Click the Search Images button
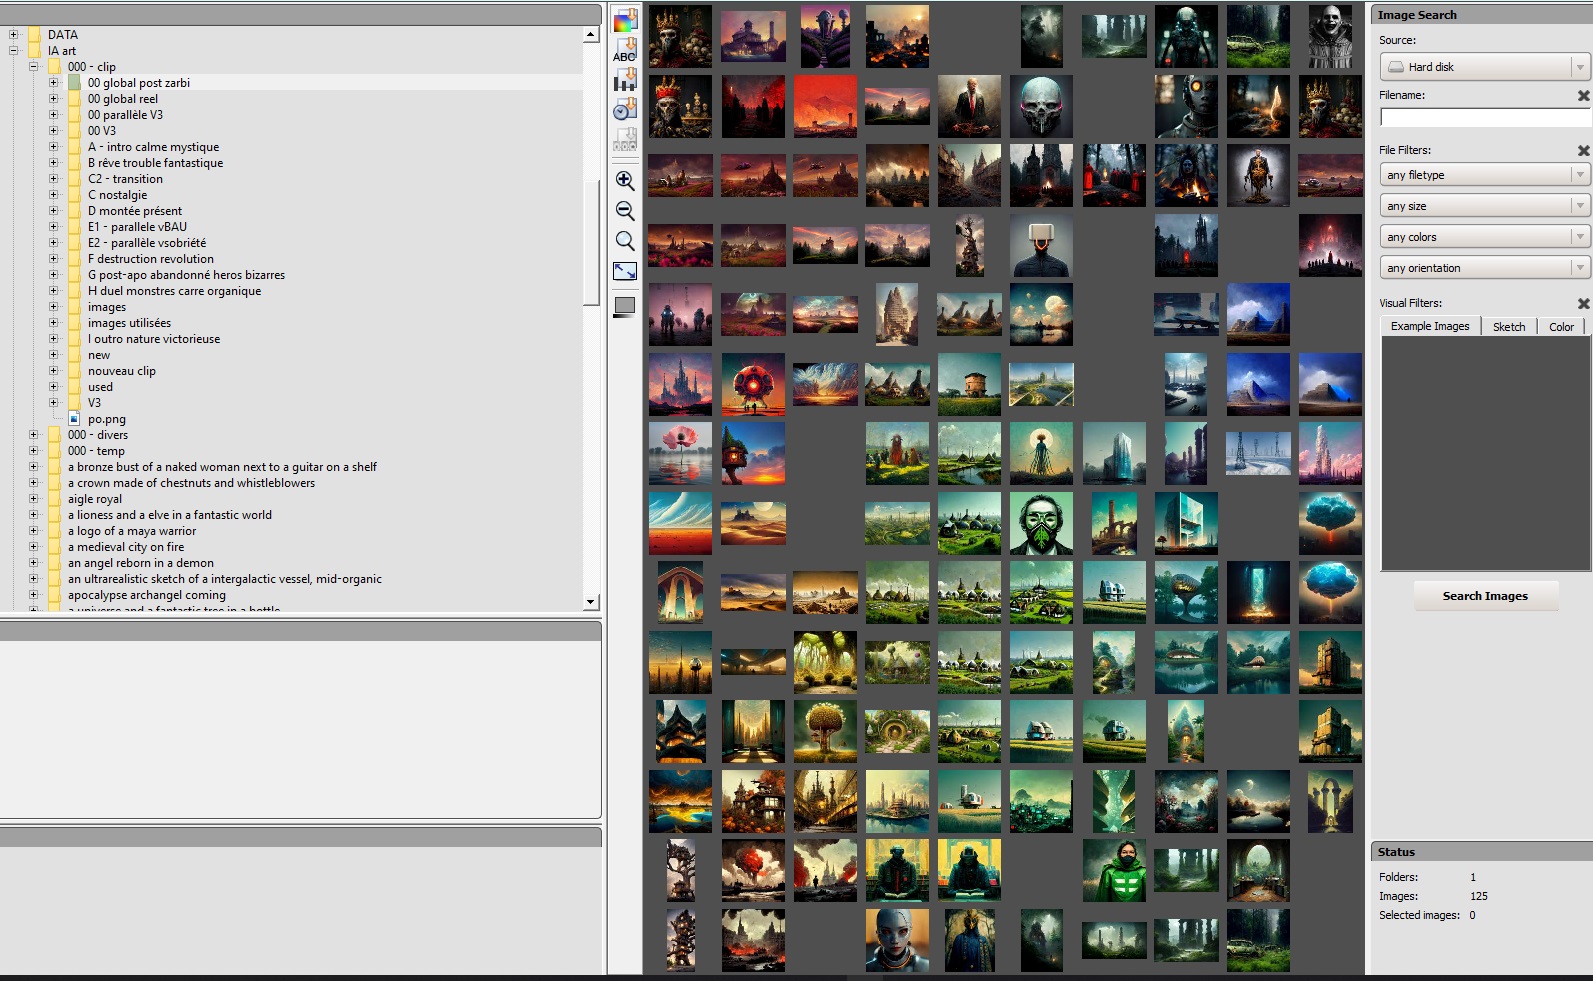Viewport: 1593px width, 981px height. point(1484,596)
